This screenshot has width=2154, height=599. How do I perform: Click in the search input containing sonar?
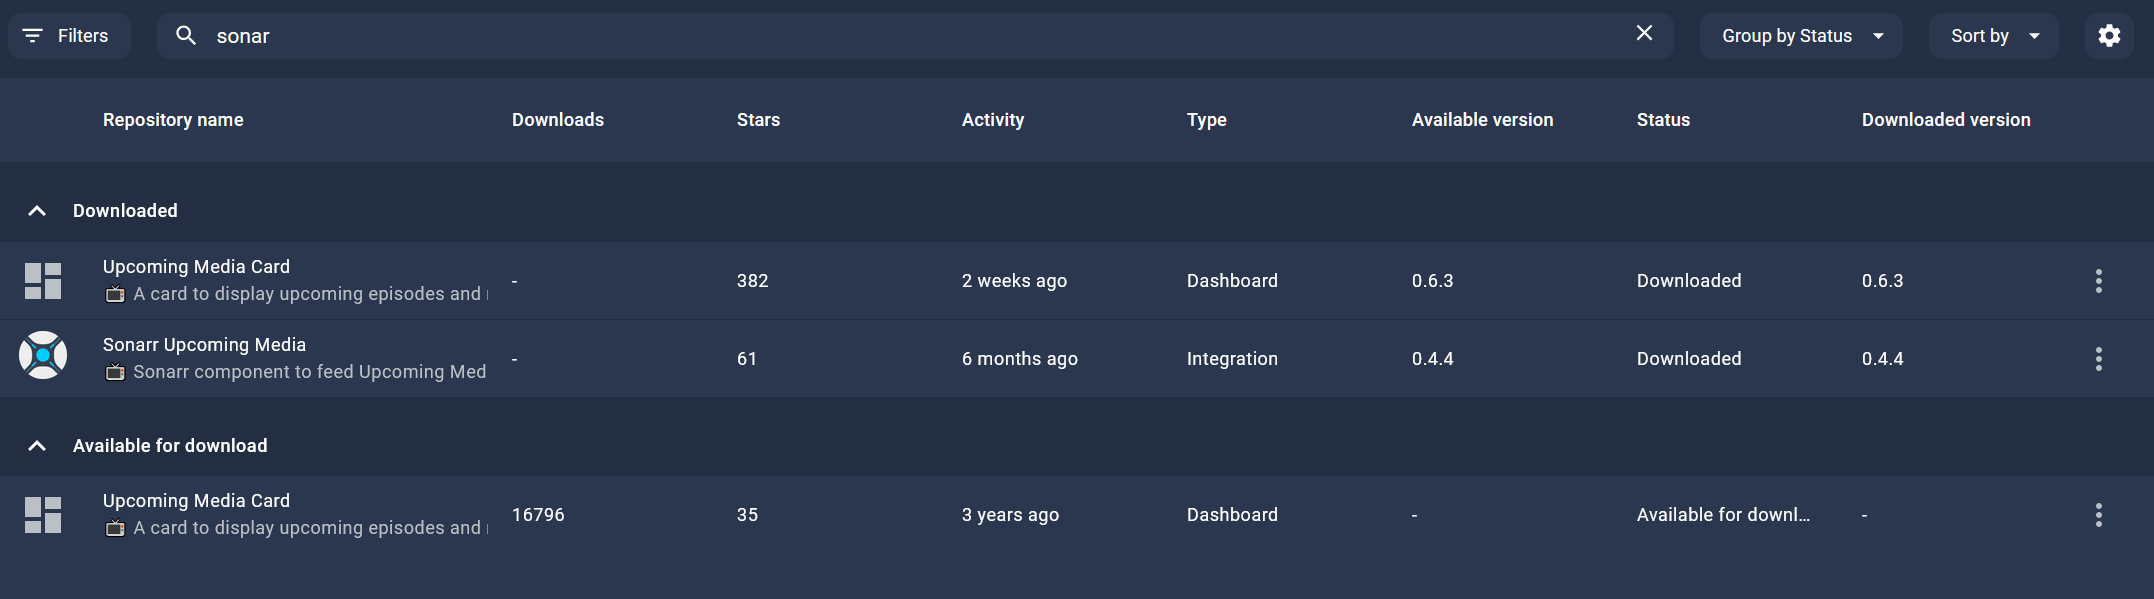(x=900, y=36)
